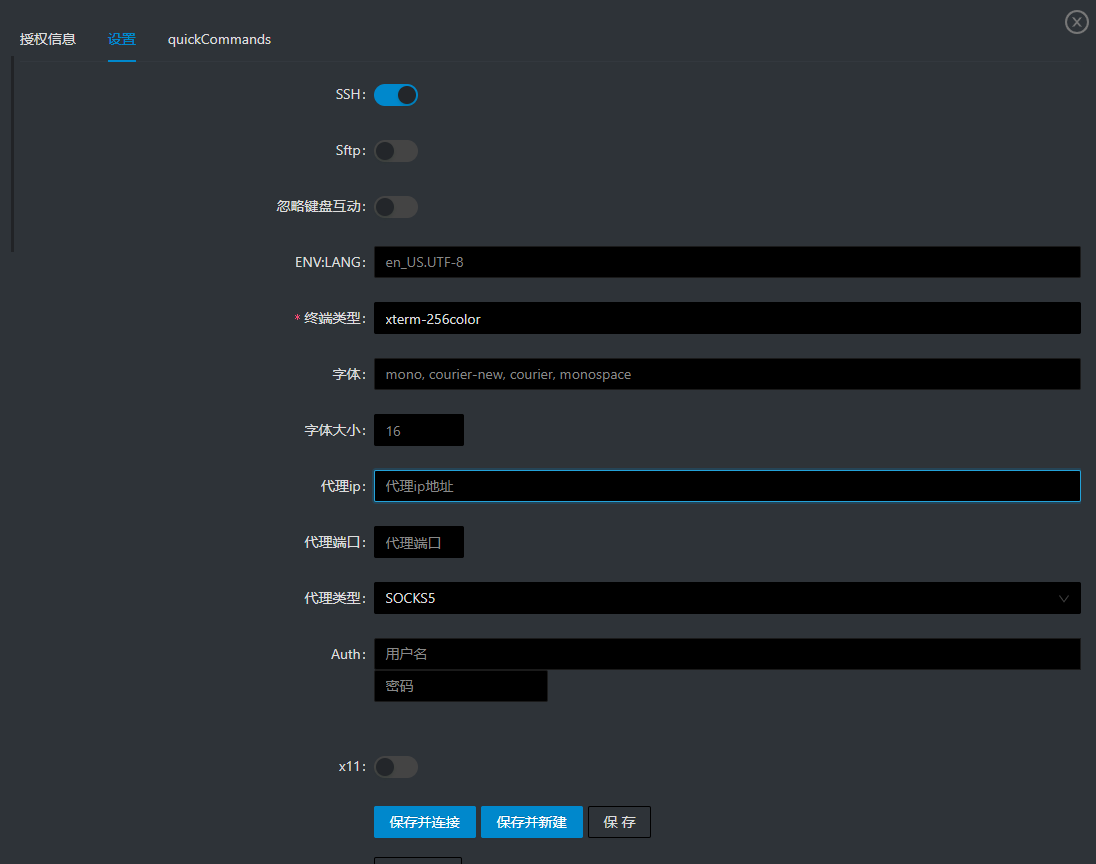
Task: Click the 保 存 button
Action: pos(619,822)
